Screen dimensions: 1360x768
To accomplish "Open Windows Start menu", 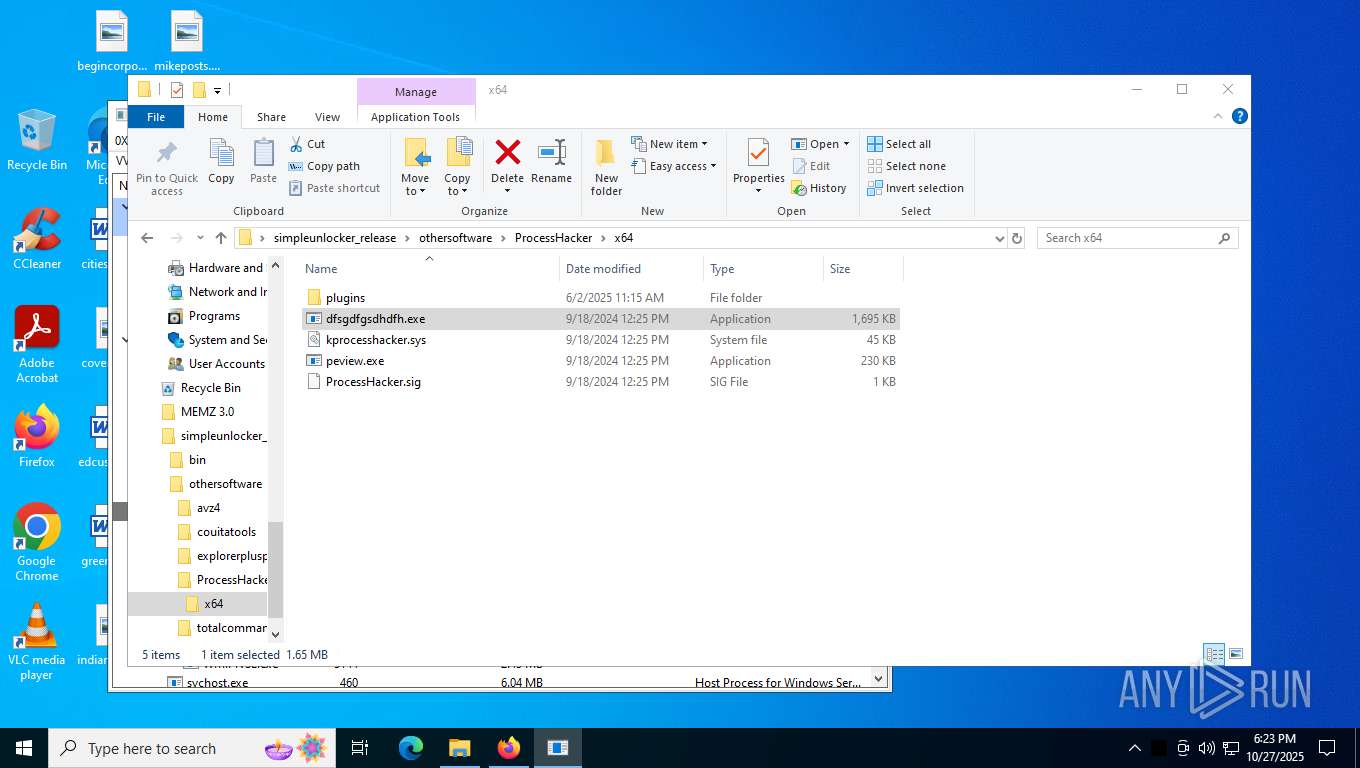I will 24,748.
